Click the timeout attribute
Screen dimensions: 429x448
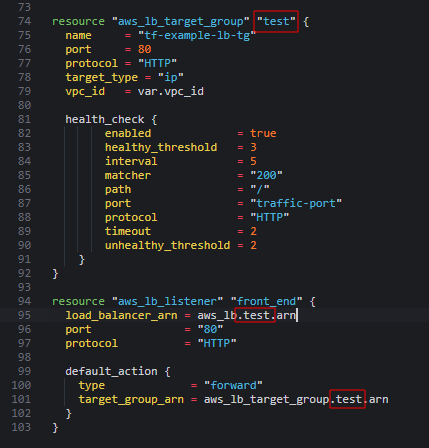[128, 231]
